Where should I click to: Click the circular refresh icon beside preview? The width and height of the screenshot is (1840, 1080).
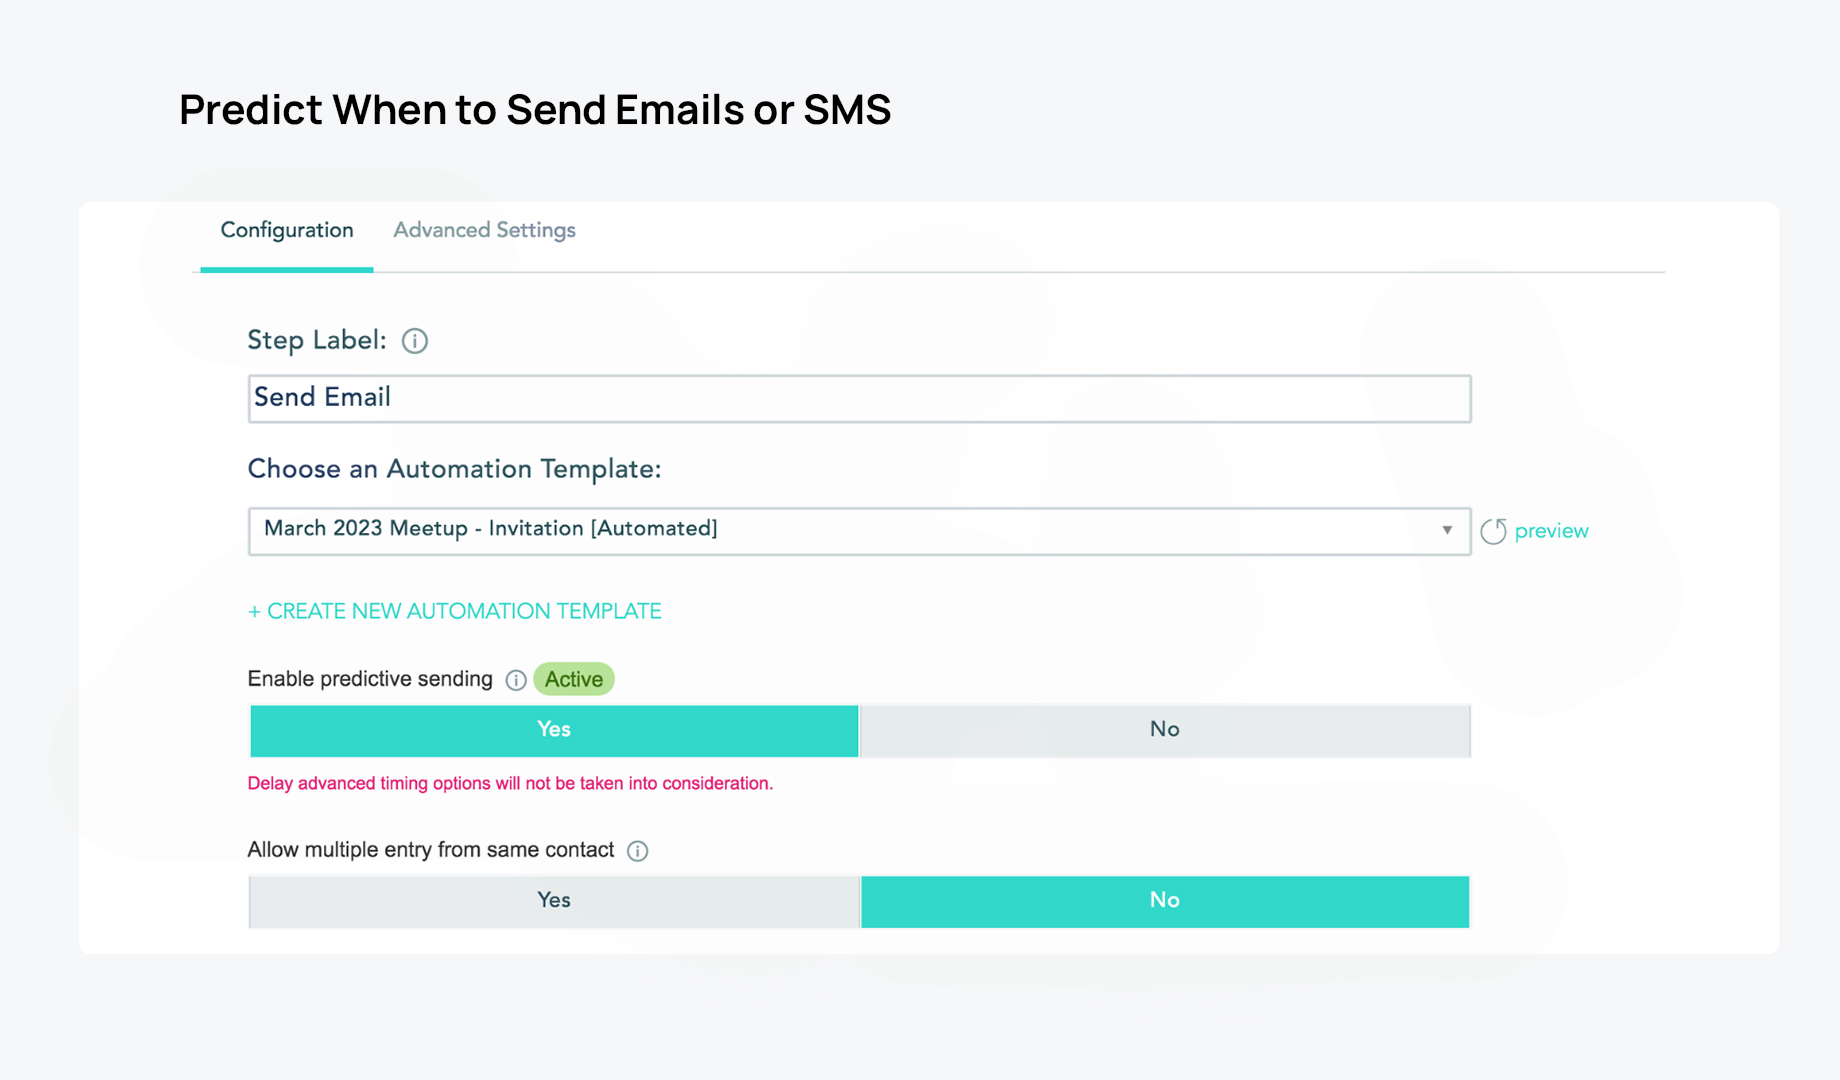pos(1493,531)
